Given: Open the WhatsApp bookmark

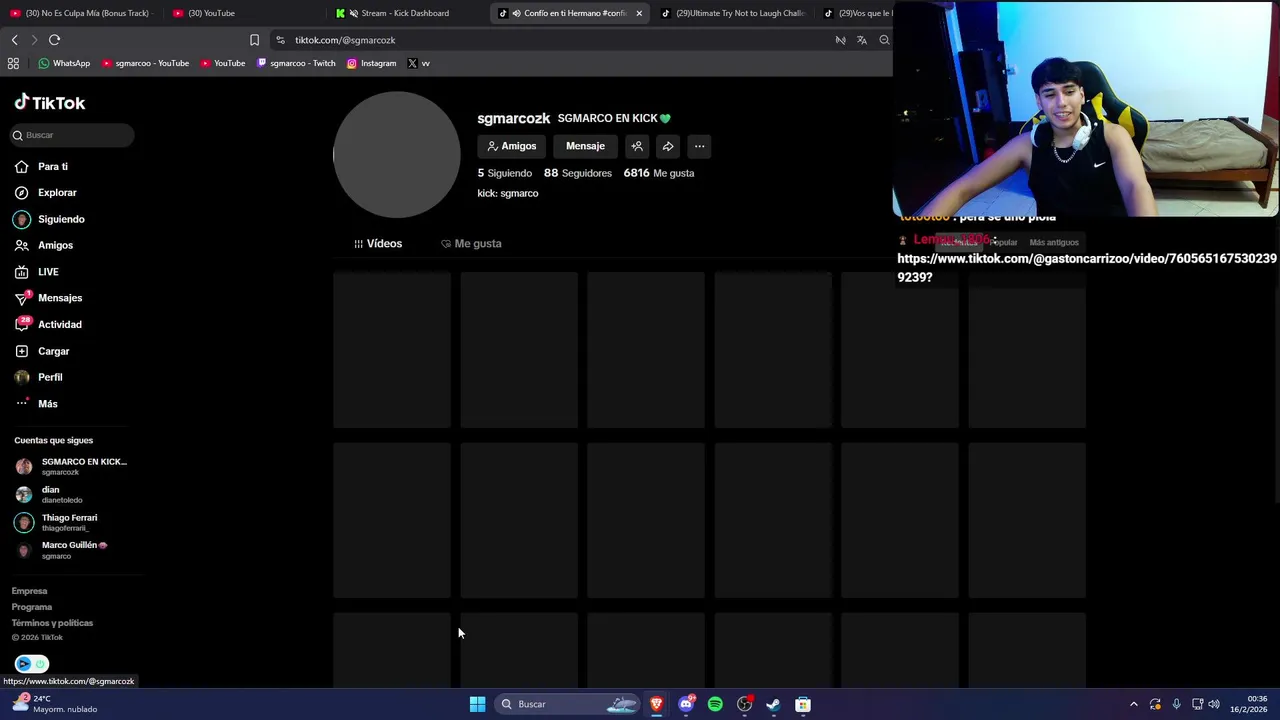Looking at the screenshot, I should [64, 63].
